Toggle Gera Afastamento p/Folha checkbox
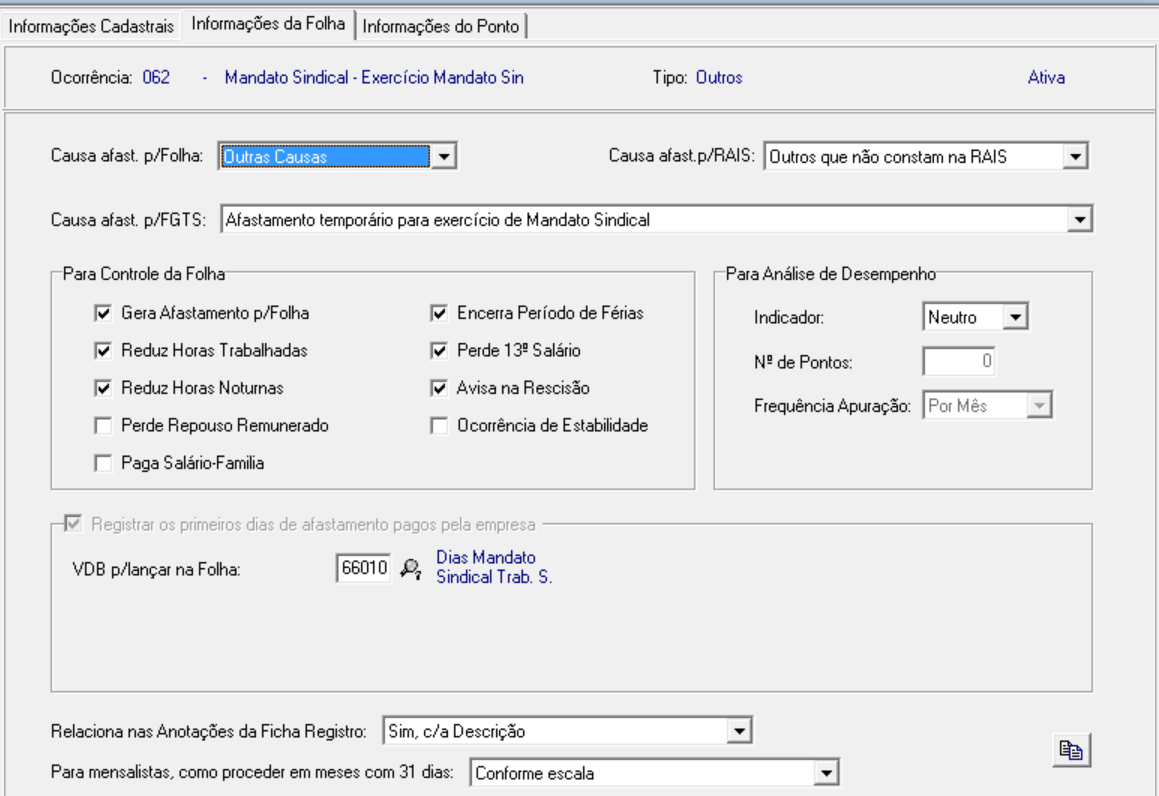The image size is (1159, 796). (x=103, y=313)
